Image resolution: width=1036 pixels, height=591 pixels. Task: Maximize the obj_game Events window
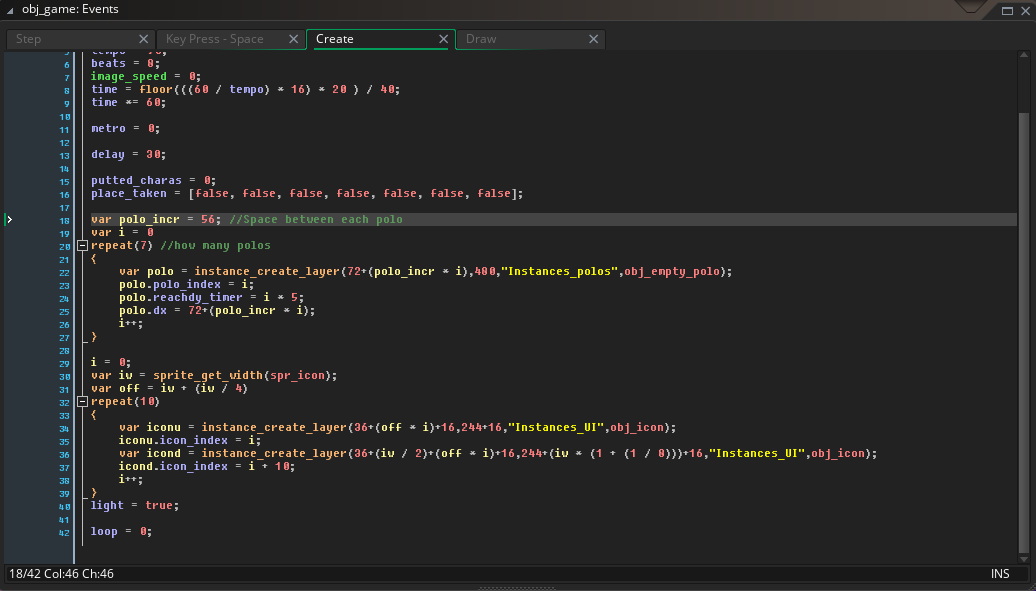(1008, 11)
